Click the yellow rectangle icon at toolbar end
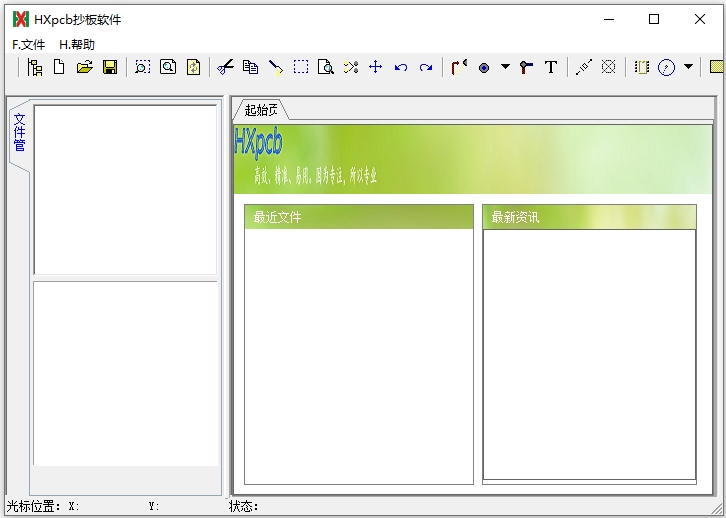 pos(717,67)
